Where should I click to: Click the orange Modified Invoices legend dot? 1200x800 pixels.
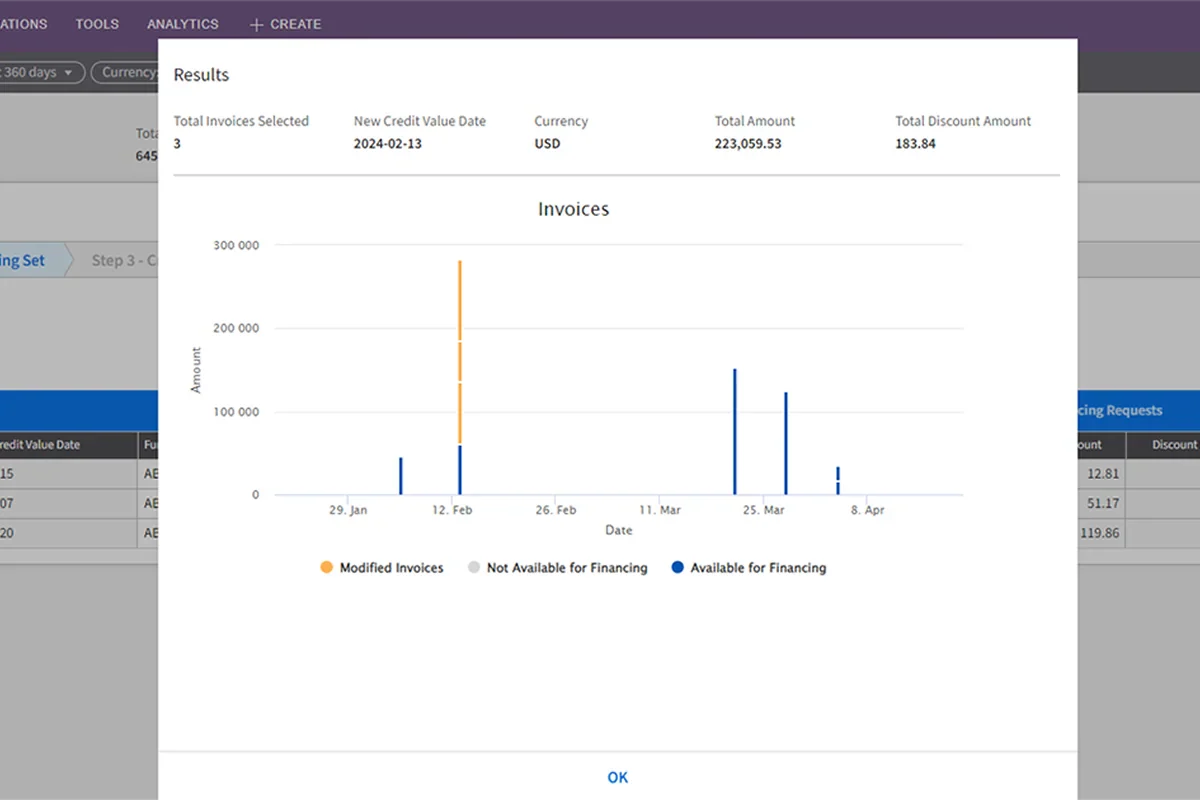click(326, 567)
